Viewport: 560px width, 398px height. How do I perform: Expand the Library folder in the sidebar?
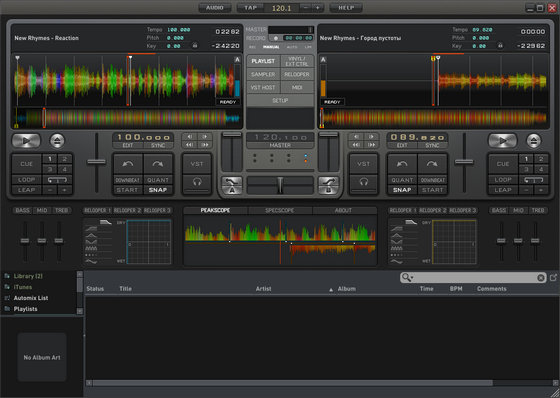click(7, 276)
